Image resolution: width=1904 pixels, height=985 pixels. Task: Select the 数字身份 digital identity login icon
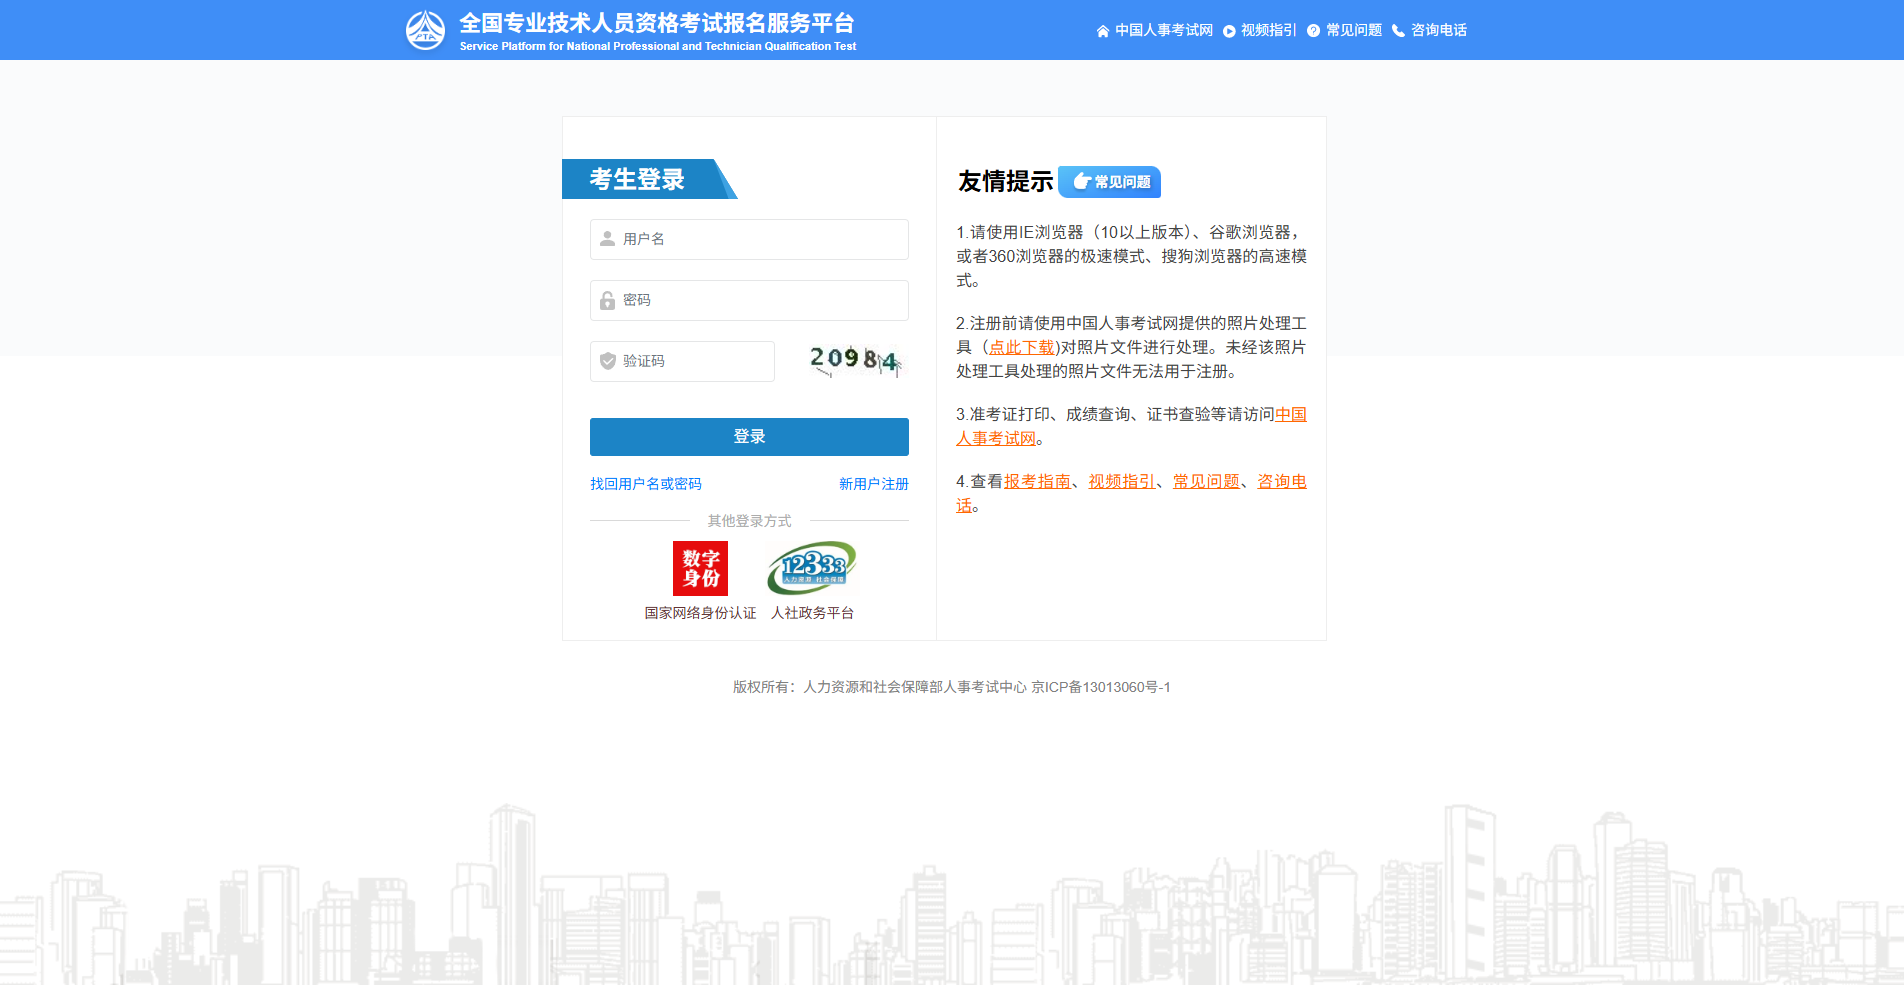(x=700, y=567)
